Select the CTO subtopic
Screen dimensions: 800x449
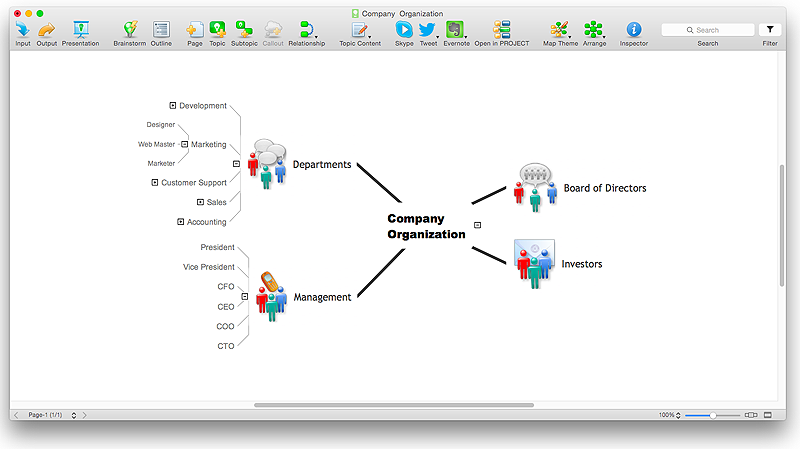pos(226,346)
